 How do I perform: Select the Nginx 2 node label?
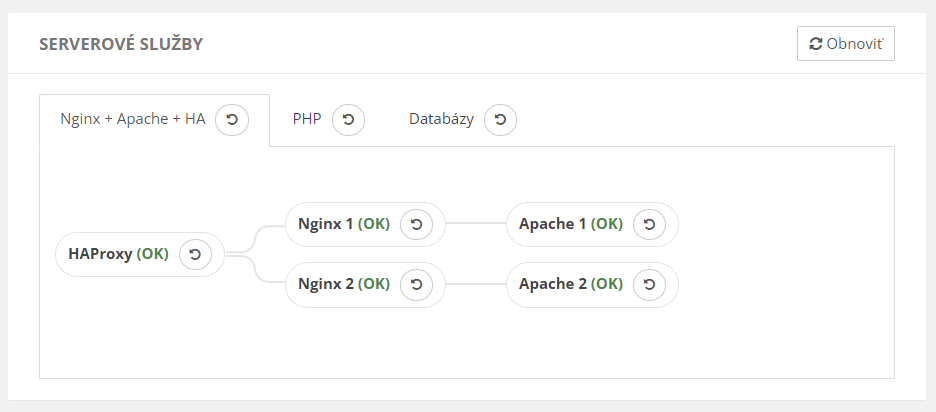coord(326,284)
